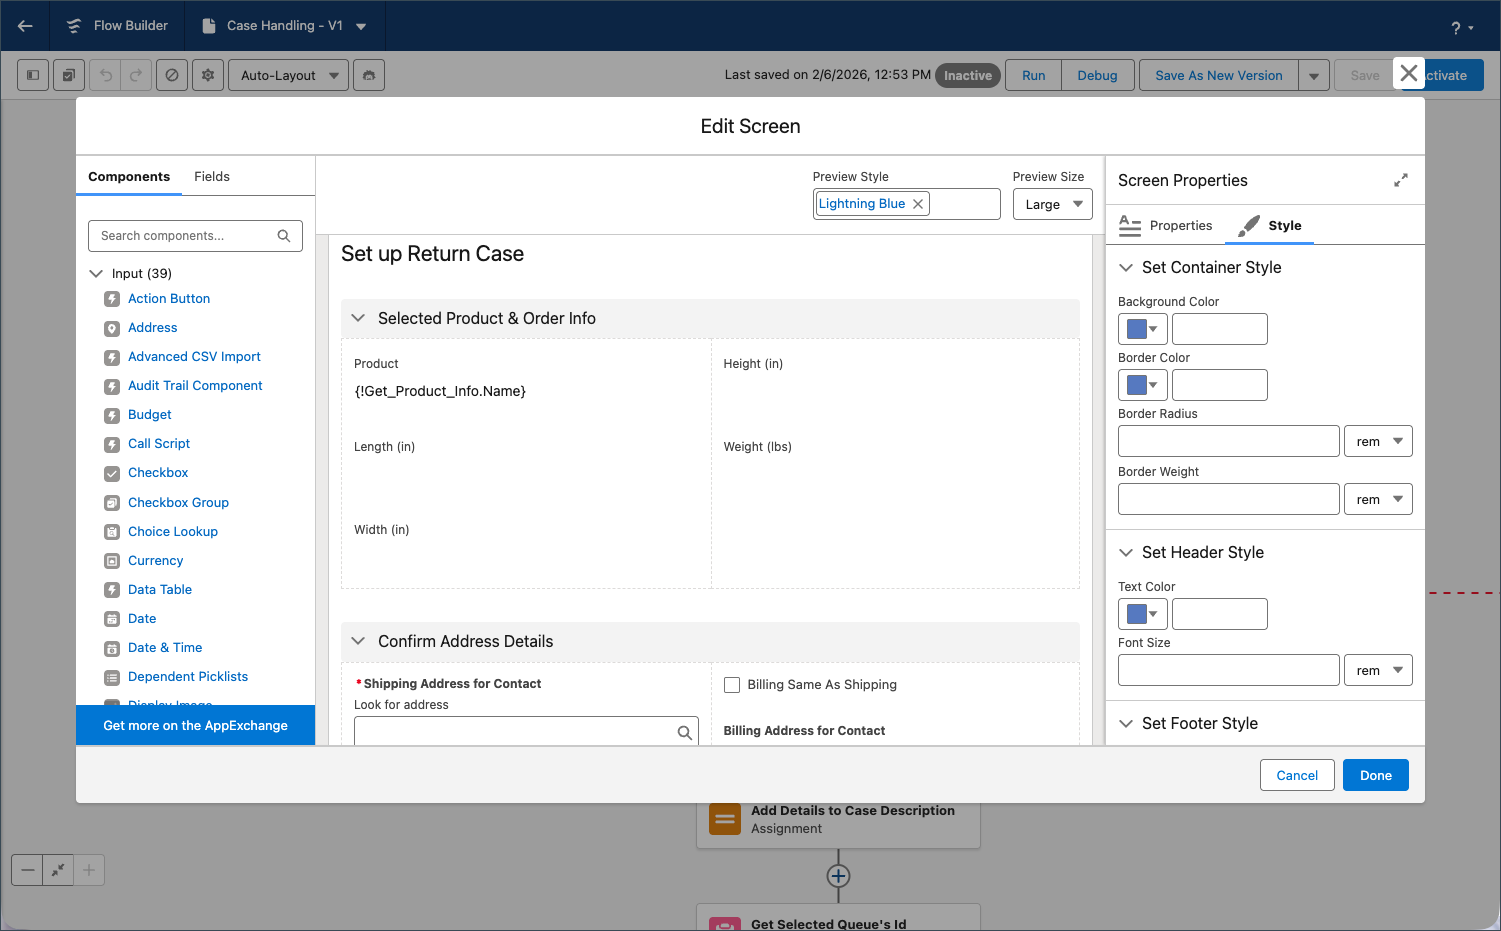Check Billing Same As Shipping
1501x931 pixels.
click(x=732, y=685)
